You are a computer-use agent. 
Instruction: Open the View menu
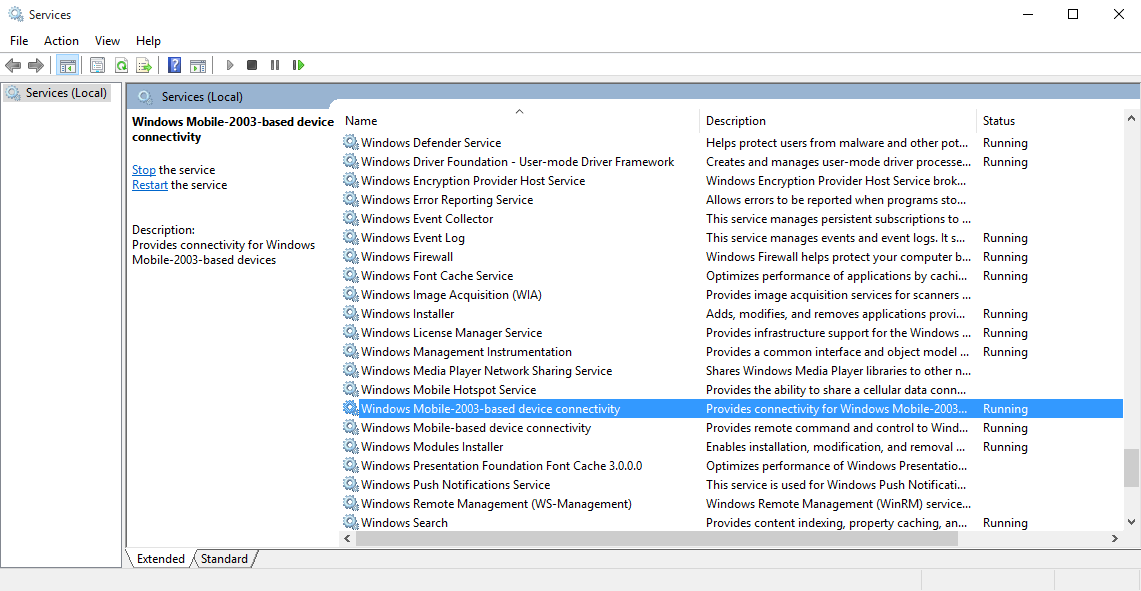(107, 41)
